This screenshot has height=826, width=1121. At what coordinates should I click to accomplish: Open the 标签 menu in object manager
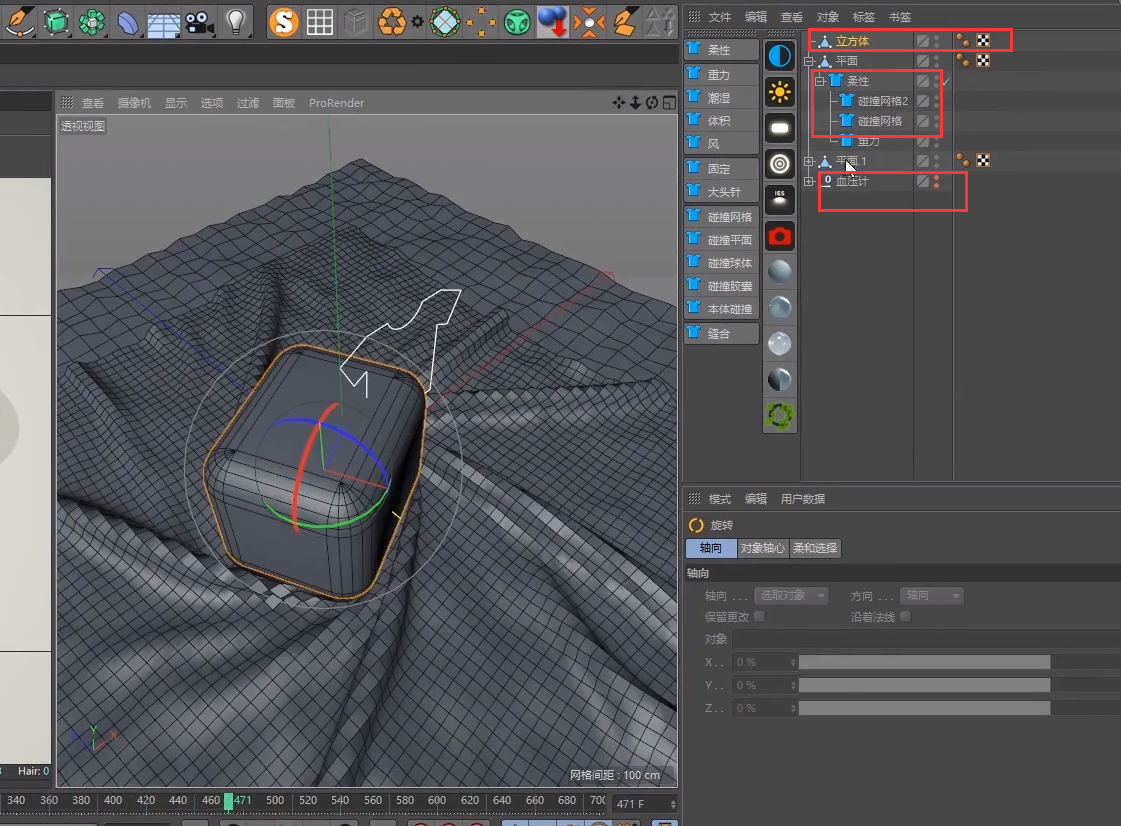tap(863, 17)
